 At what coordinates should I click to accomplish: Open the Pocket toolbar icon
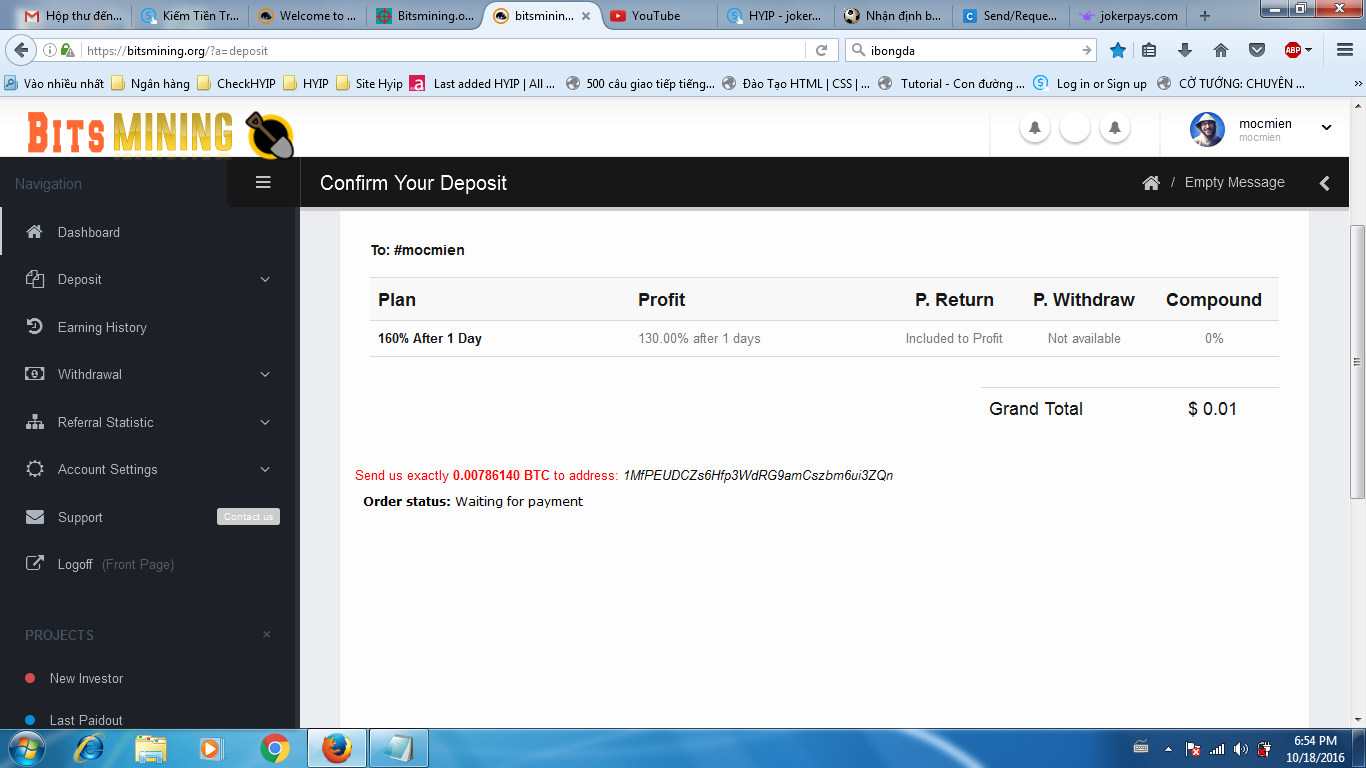[1257, 50]
